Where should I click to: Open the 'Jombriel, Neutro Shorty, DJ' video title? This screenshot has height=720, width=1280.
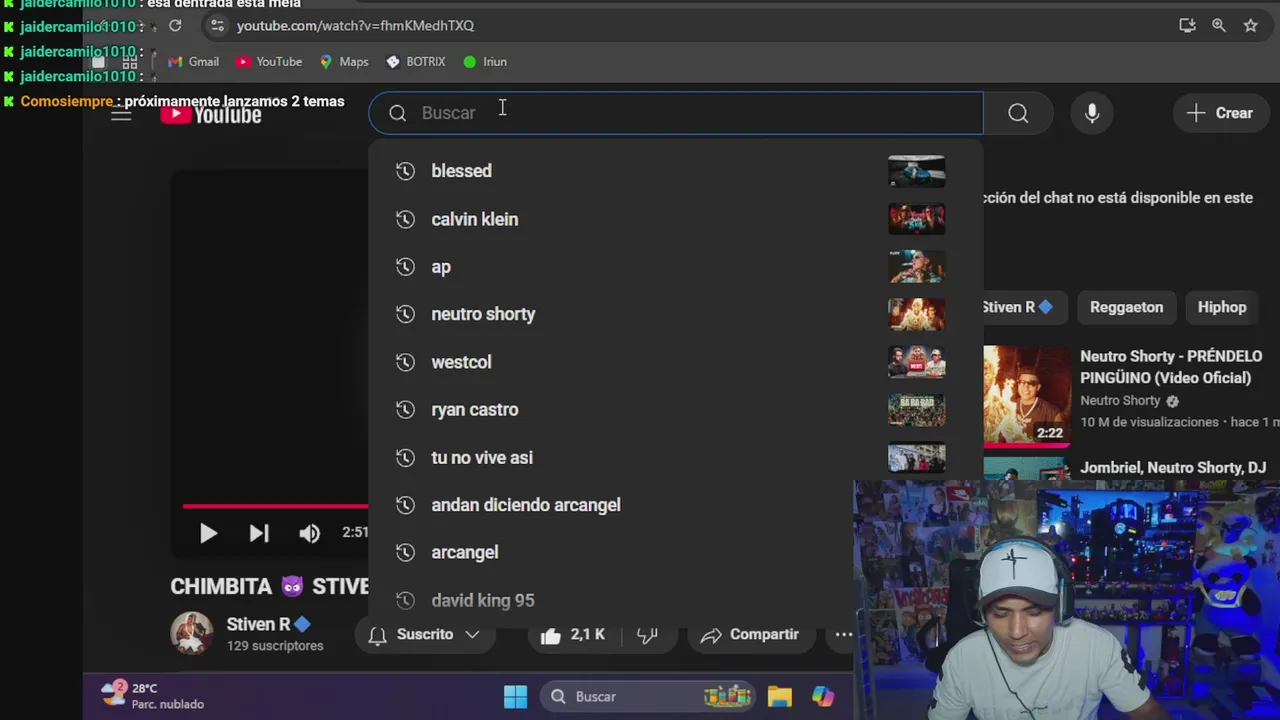(x=1173, y=467)
